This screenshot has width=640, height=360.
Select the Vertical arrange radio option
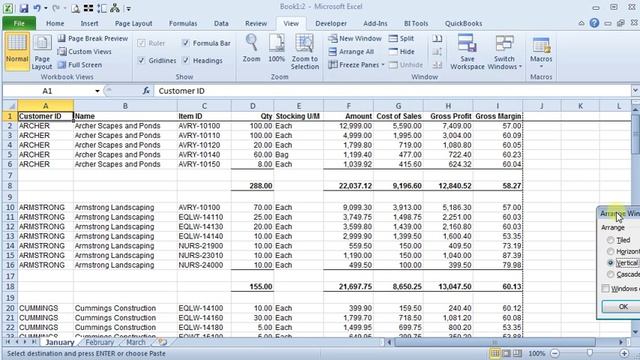pyautogui.click(x=611, y=263)
